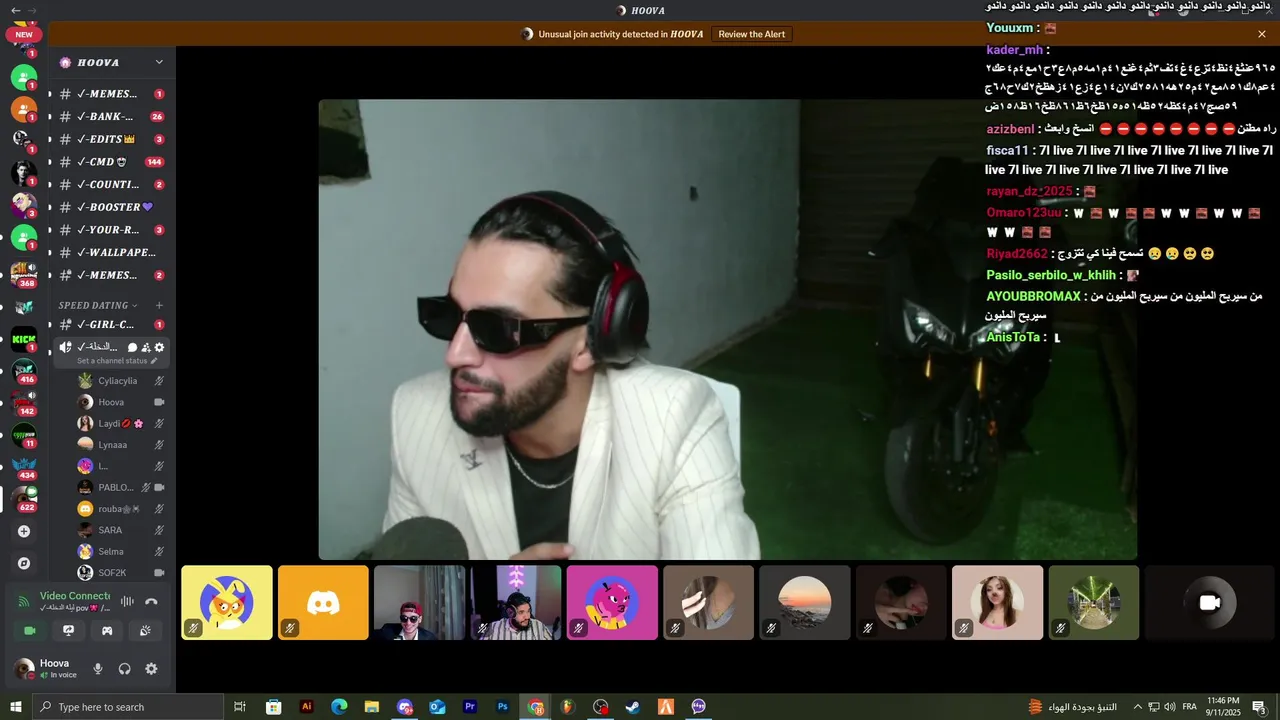1280x720 pixels.
Task: Open Premiere Pro from the taskbar
Action: point(470,707)
